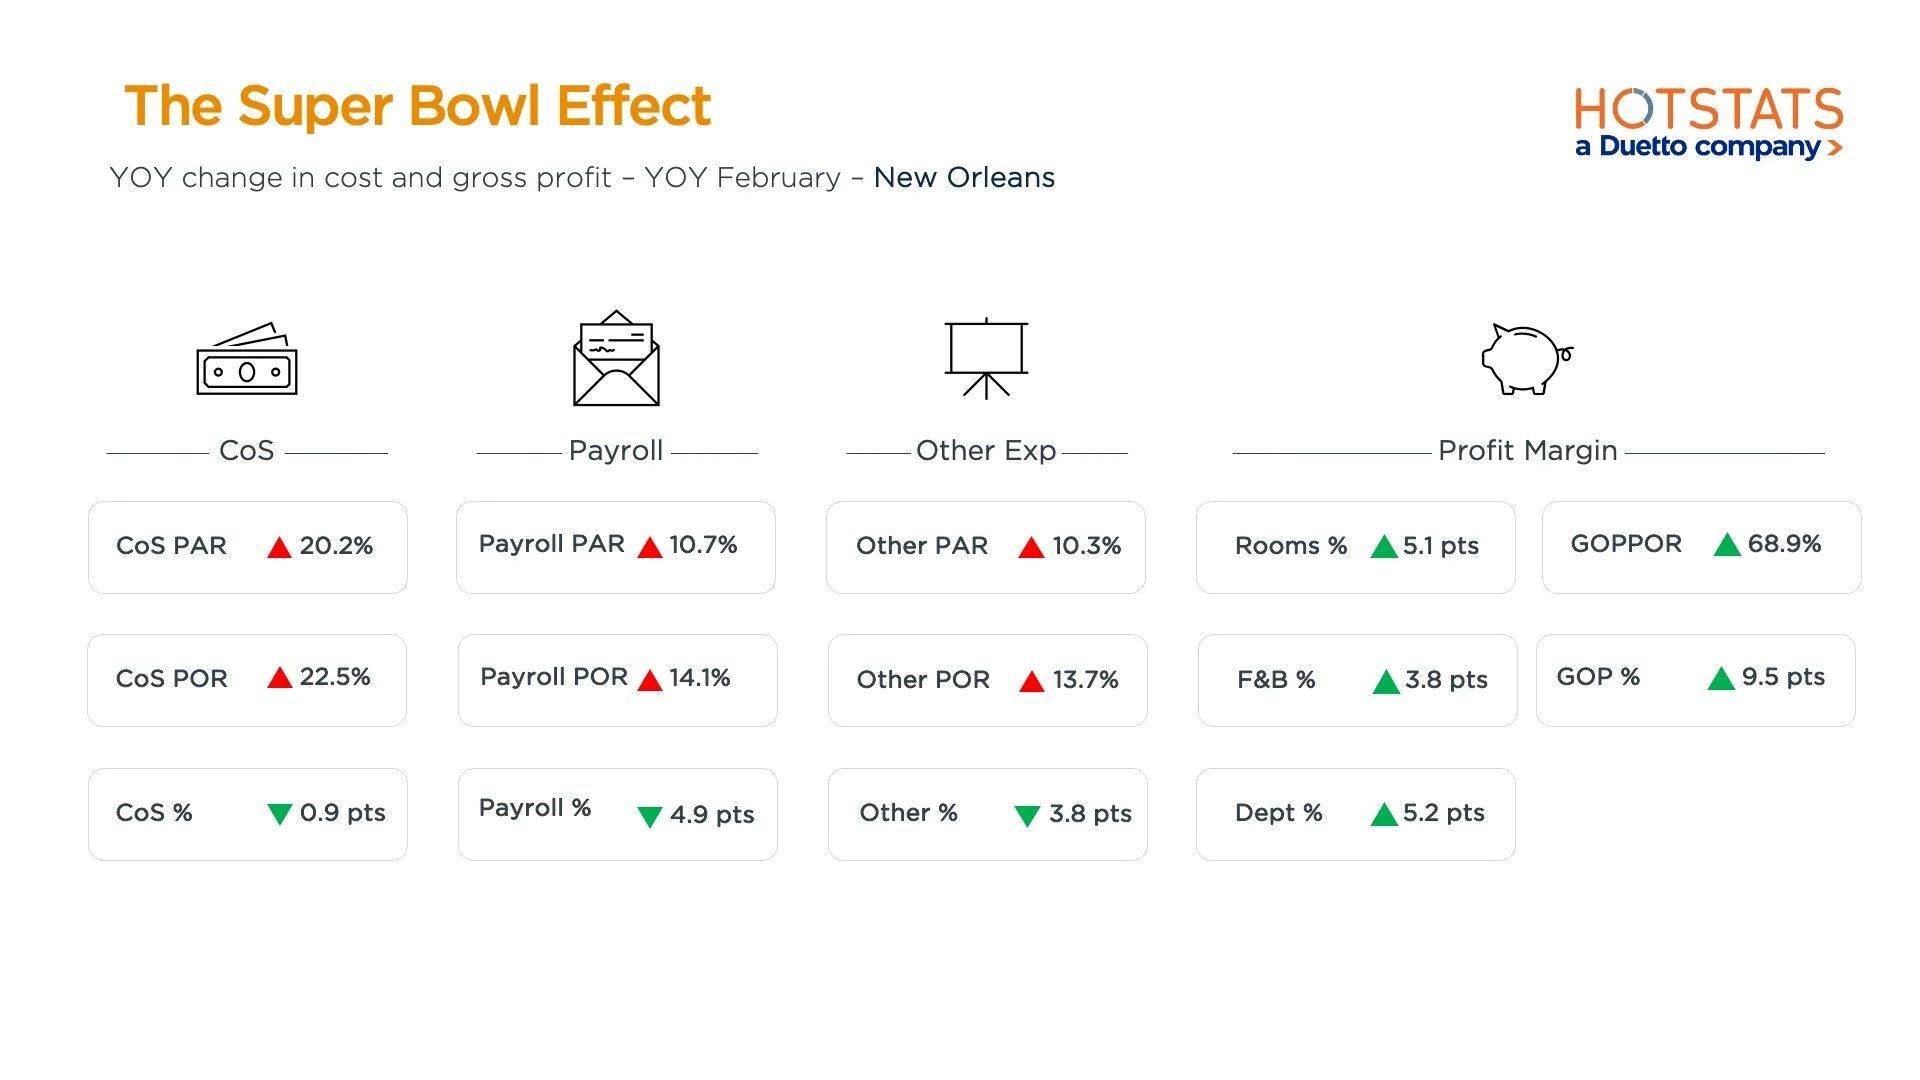Select the Rooms % 5.1 pts card
Viewport: 1920px width, 1080px height.
pyautogui.click(x=1355, y=547)
